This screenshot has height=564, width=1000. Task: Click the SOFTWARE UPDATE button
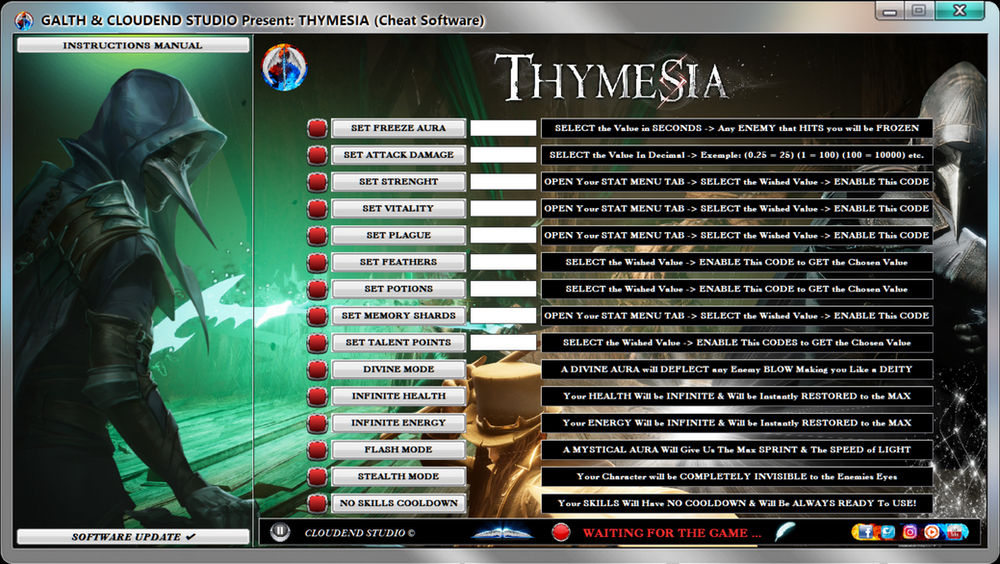[x=133, y=537]
